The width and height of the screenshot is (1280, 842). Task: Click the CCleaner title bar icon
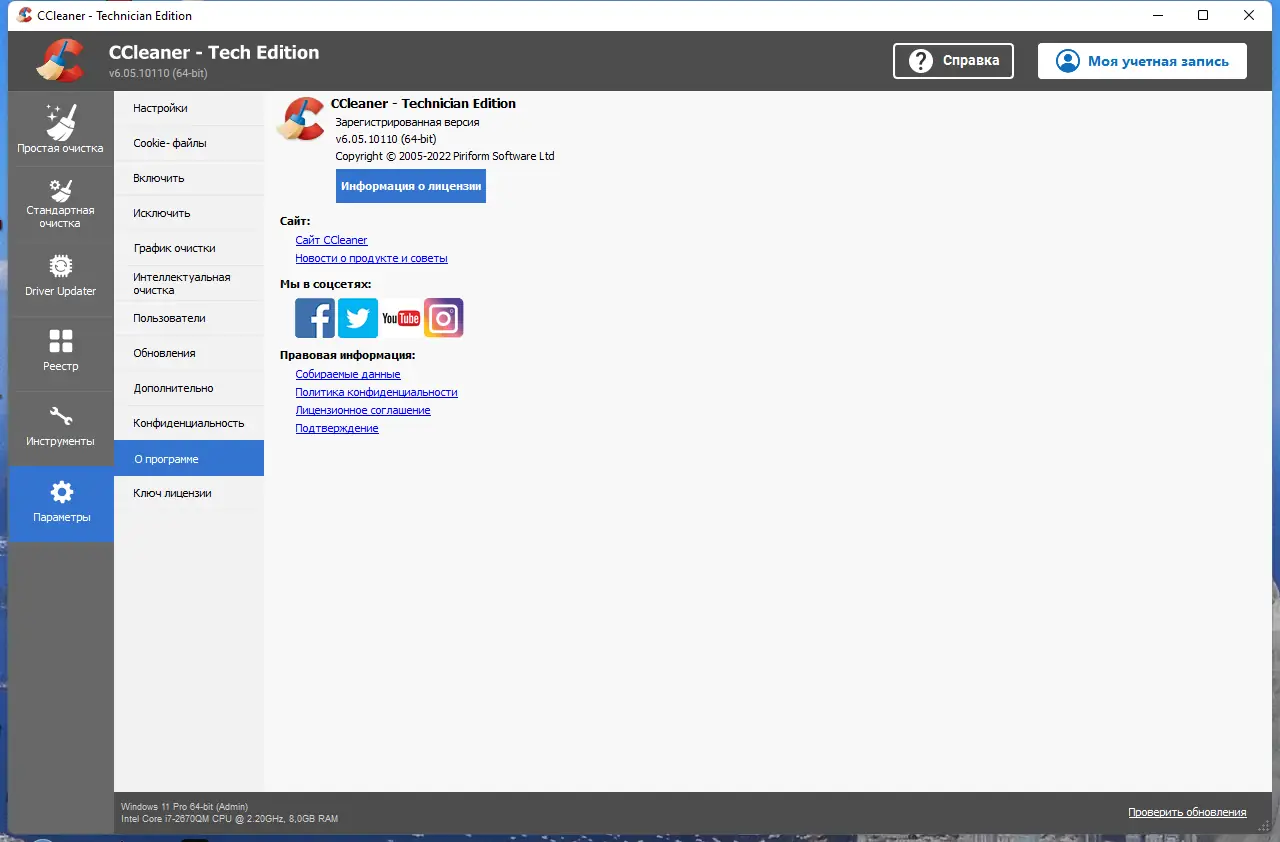tap(25, 15)
